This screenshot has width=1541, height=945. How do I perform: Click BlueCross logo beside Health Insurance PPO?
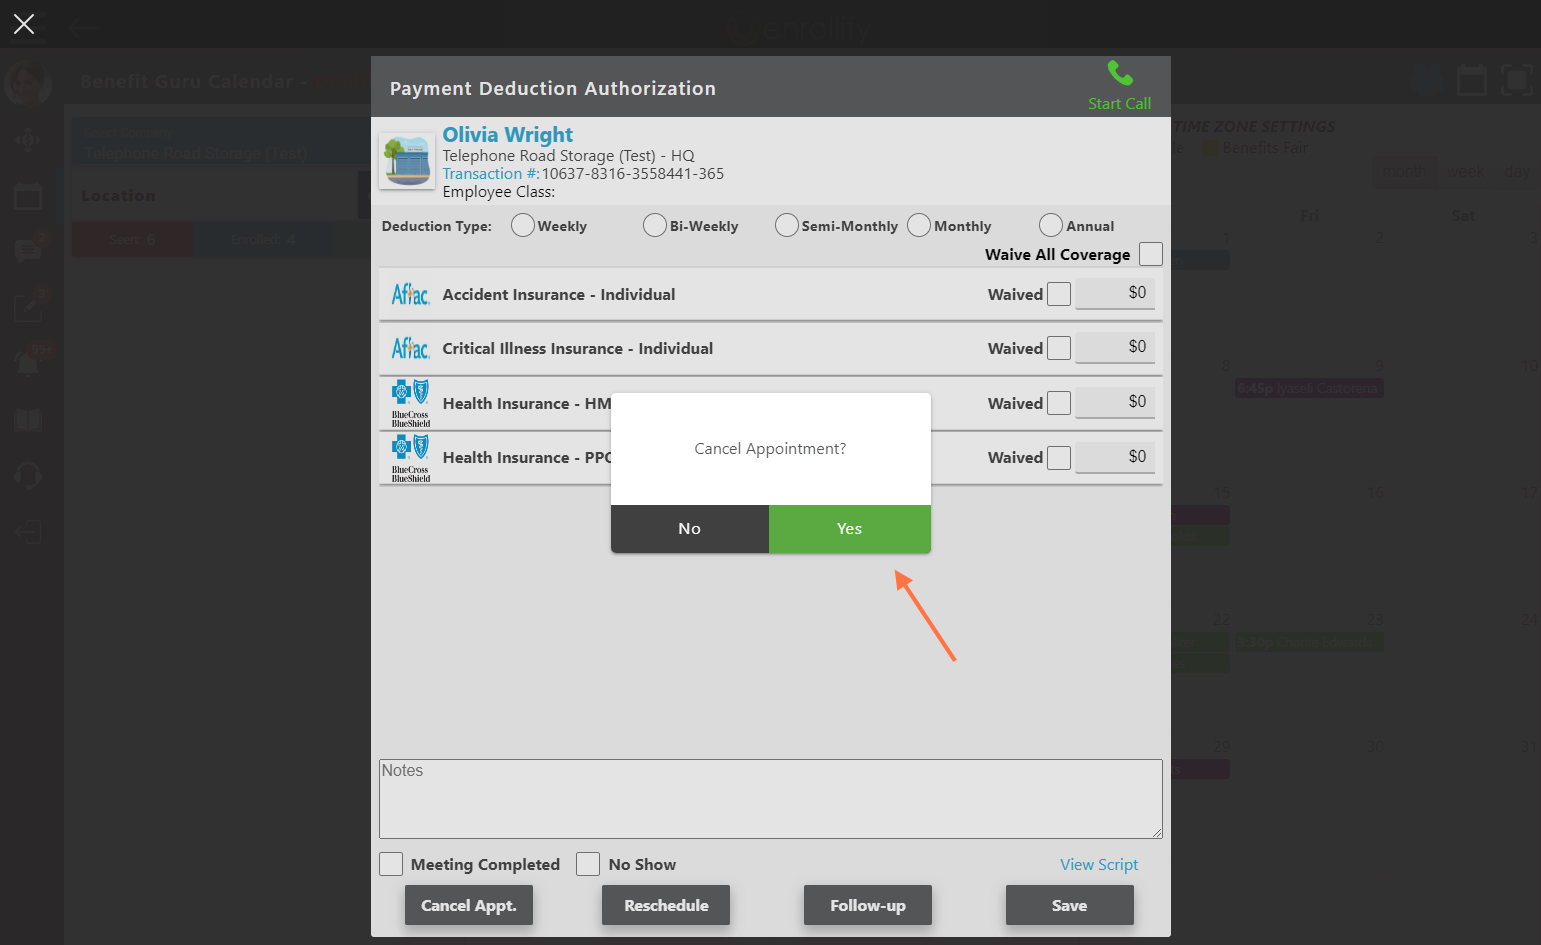click(x=410, y=458)
